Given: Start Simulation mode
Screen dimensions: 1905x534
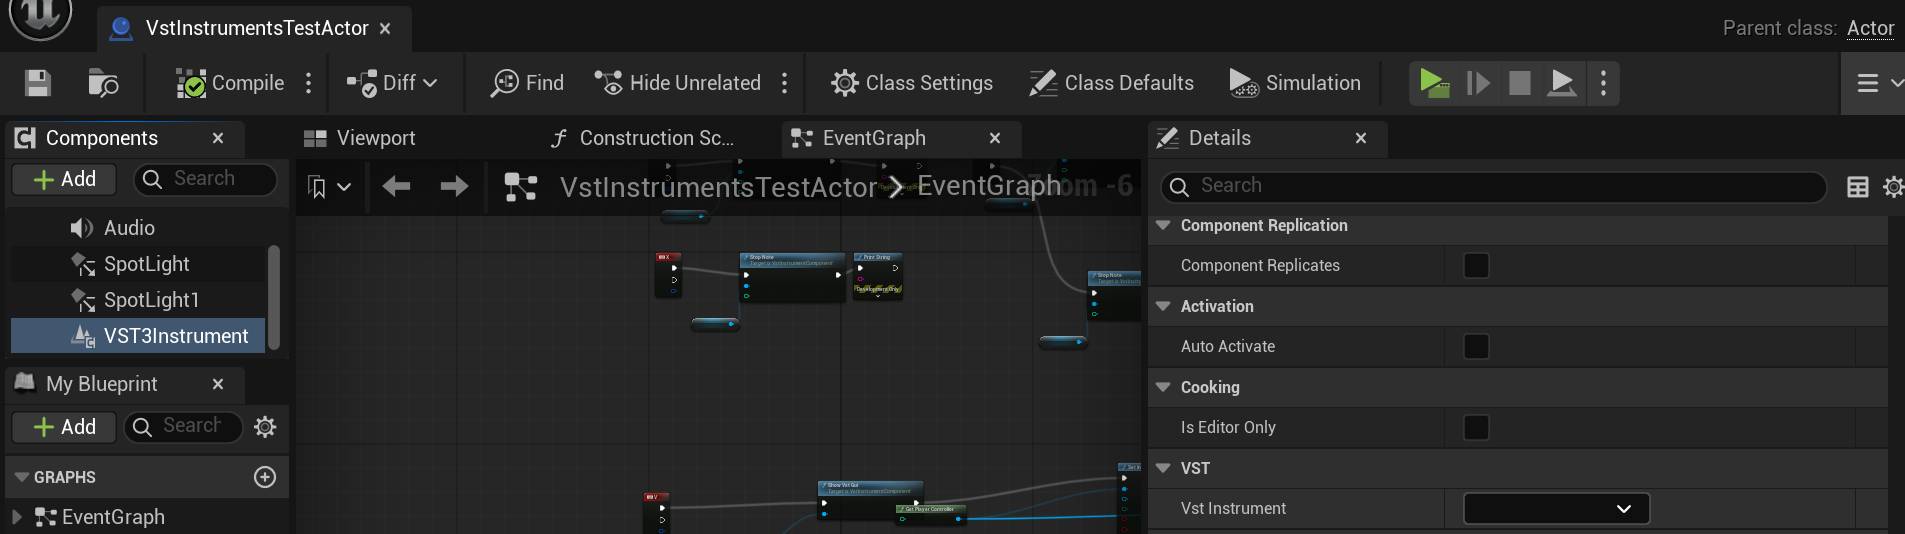Looking at the screenshot, I should click(1295, 83).
